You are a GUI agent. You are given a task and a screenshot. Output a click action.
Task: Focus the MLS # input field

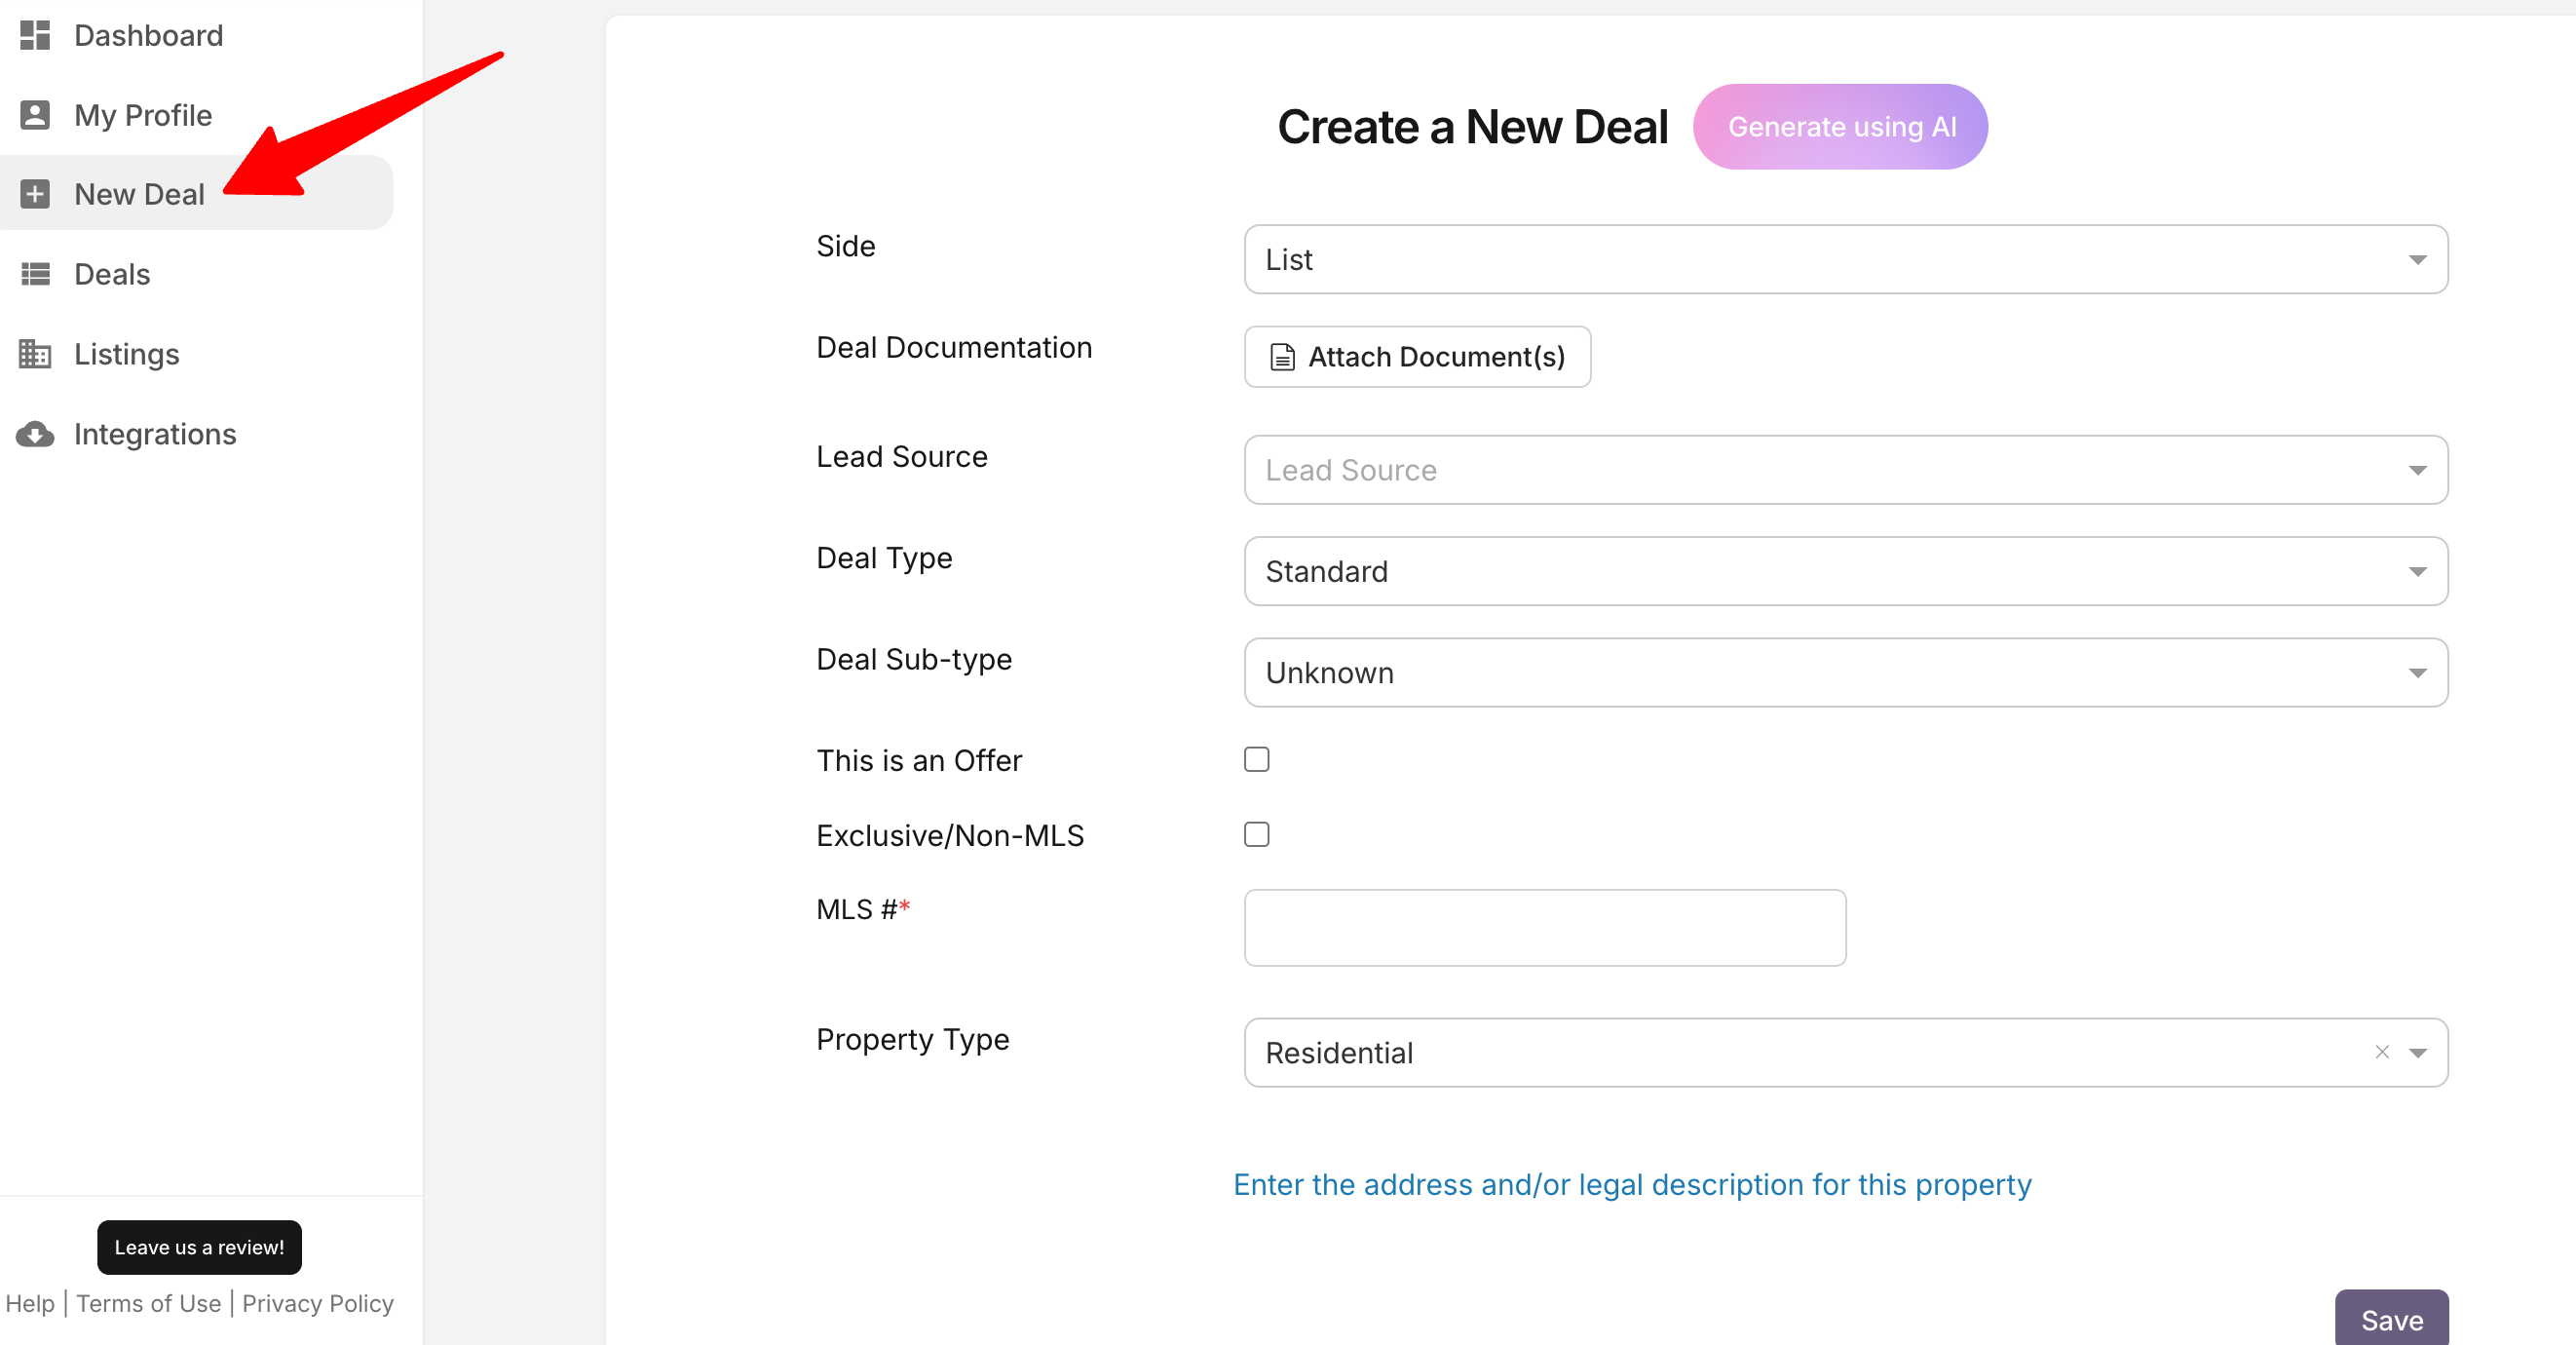tap(1544, 928)
